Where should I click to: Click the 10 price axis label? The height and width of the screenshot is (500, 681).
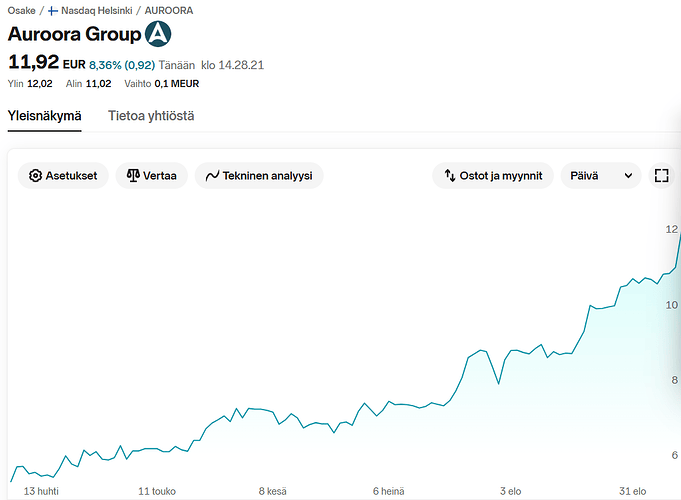(671, 305)
